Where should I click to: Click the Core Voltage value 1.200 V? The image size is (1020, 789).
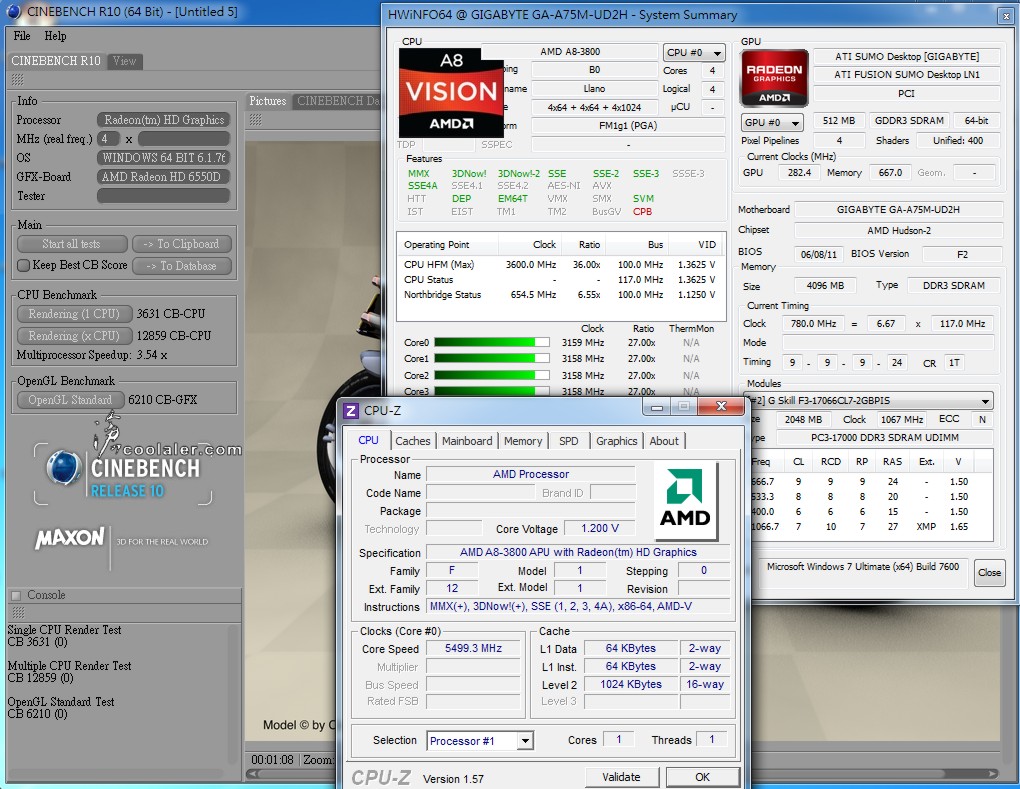pyautogui.click(x=600, y=528)
